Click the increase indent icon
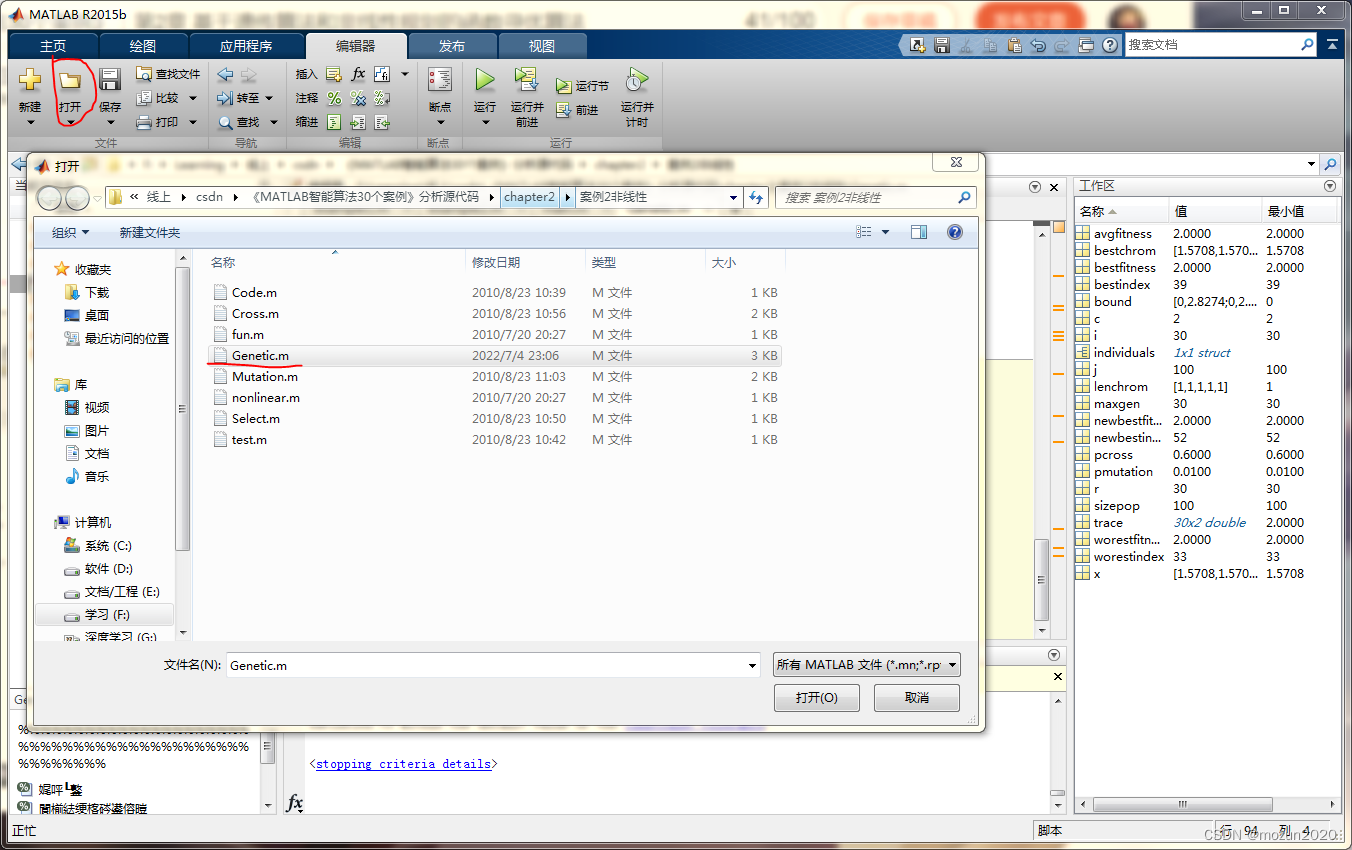Viewport: 1352px width, 850px height. [x=358, y=122]
